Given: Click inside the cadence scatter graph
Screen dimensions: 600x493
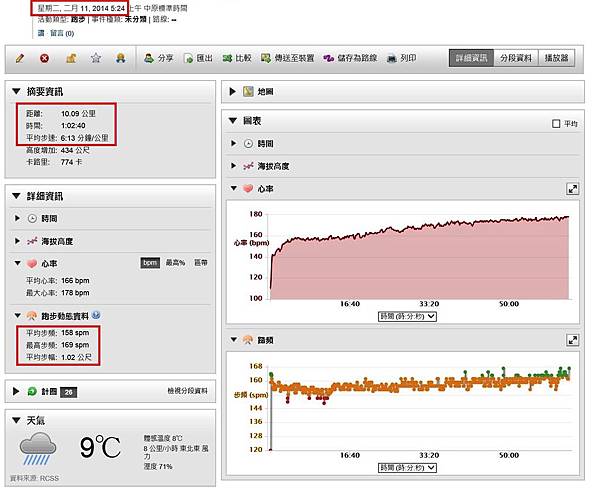Looking at the screenshot, I should (x=420, y=408).
